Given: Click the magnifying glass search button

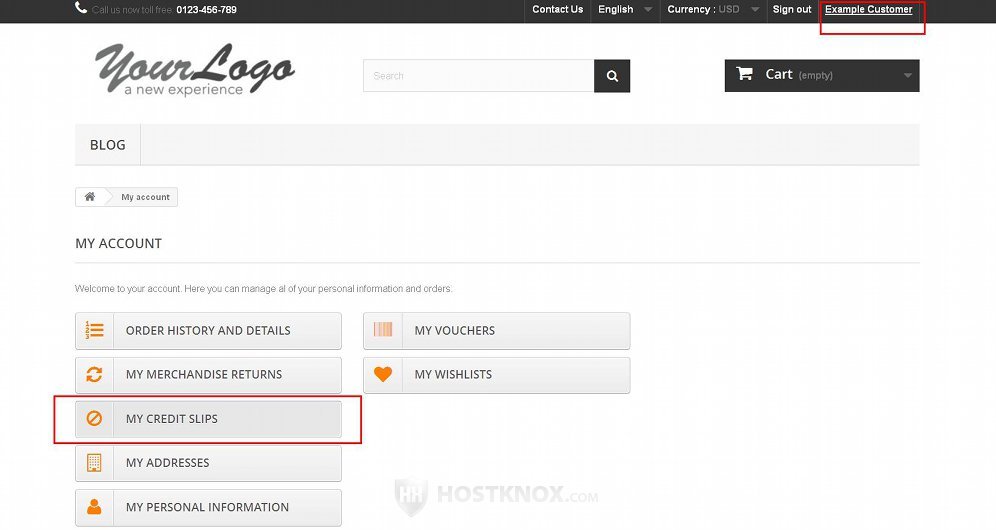Looking at the screenshot, I should (612, 76).
